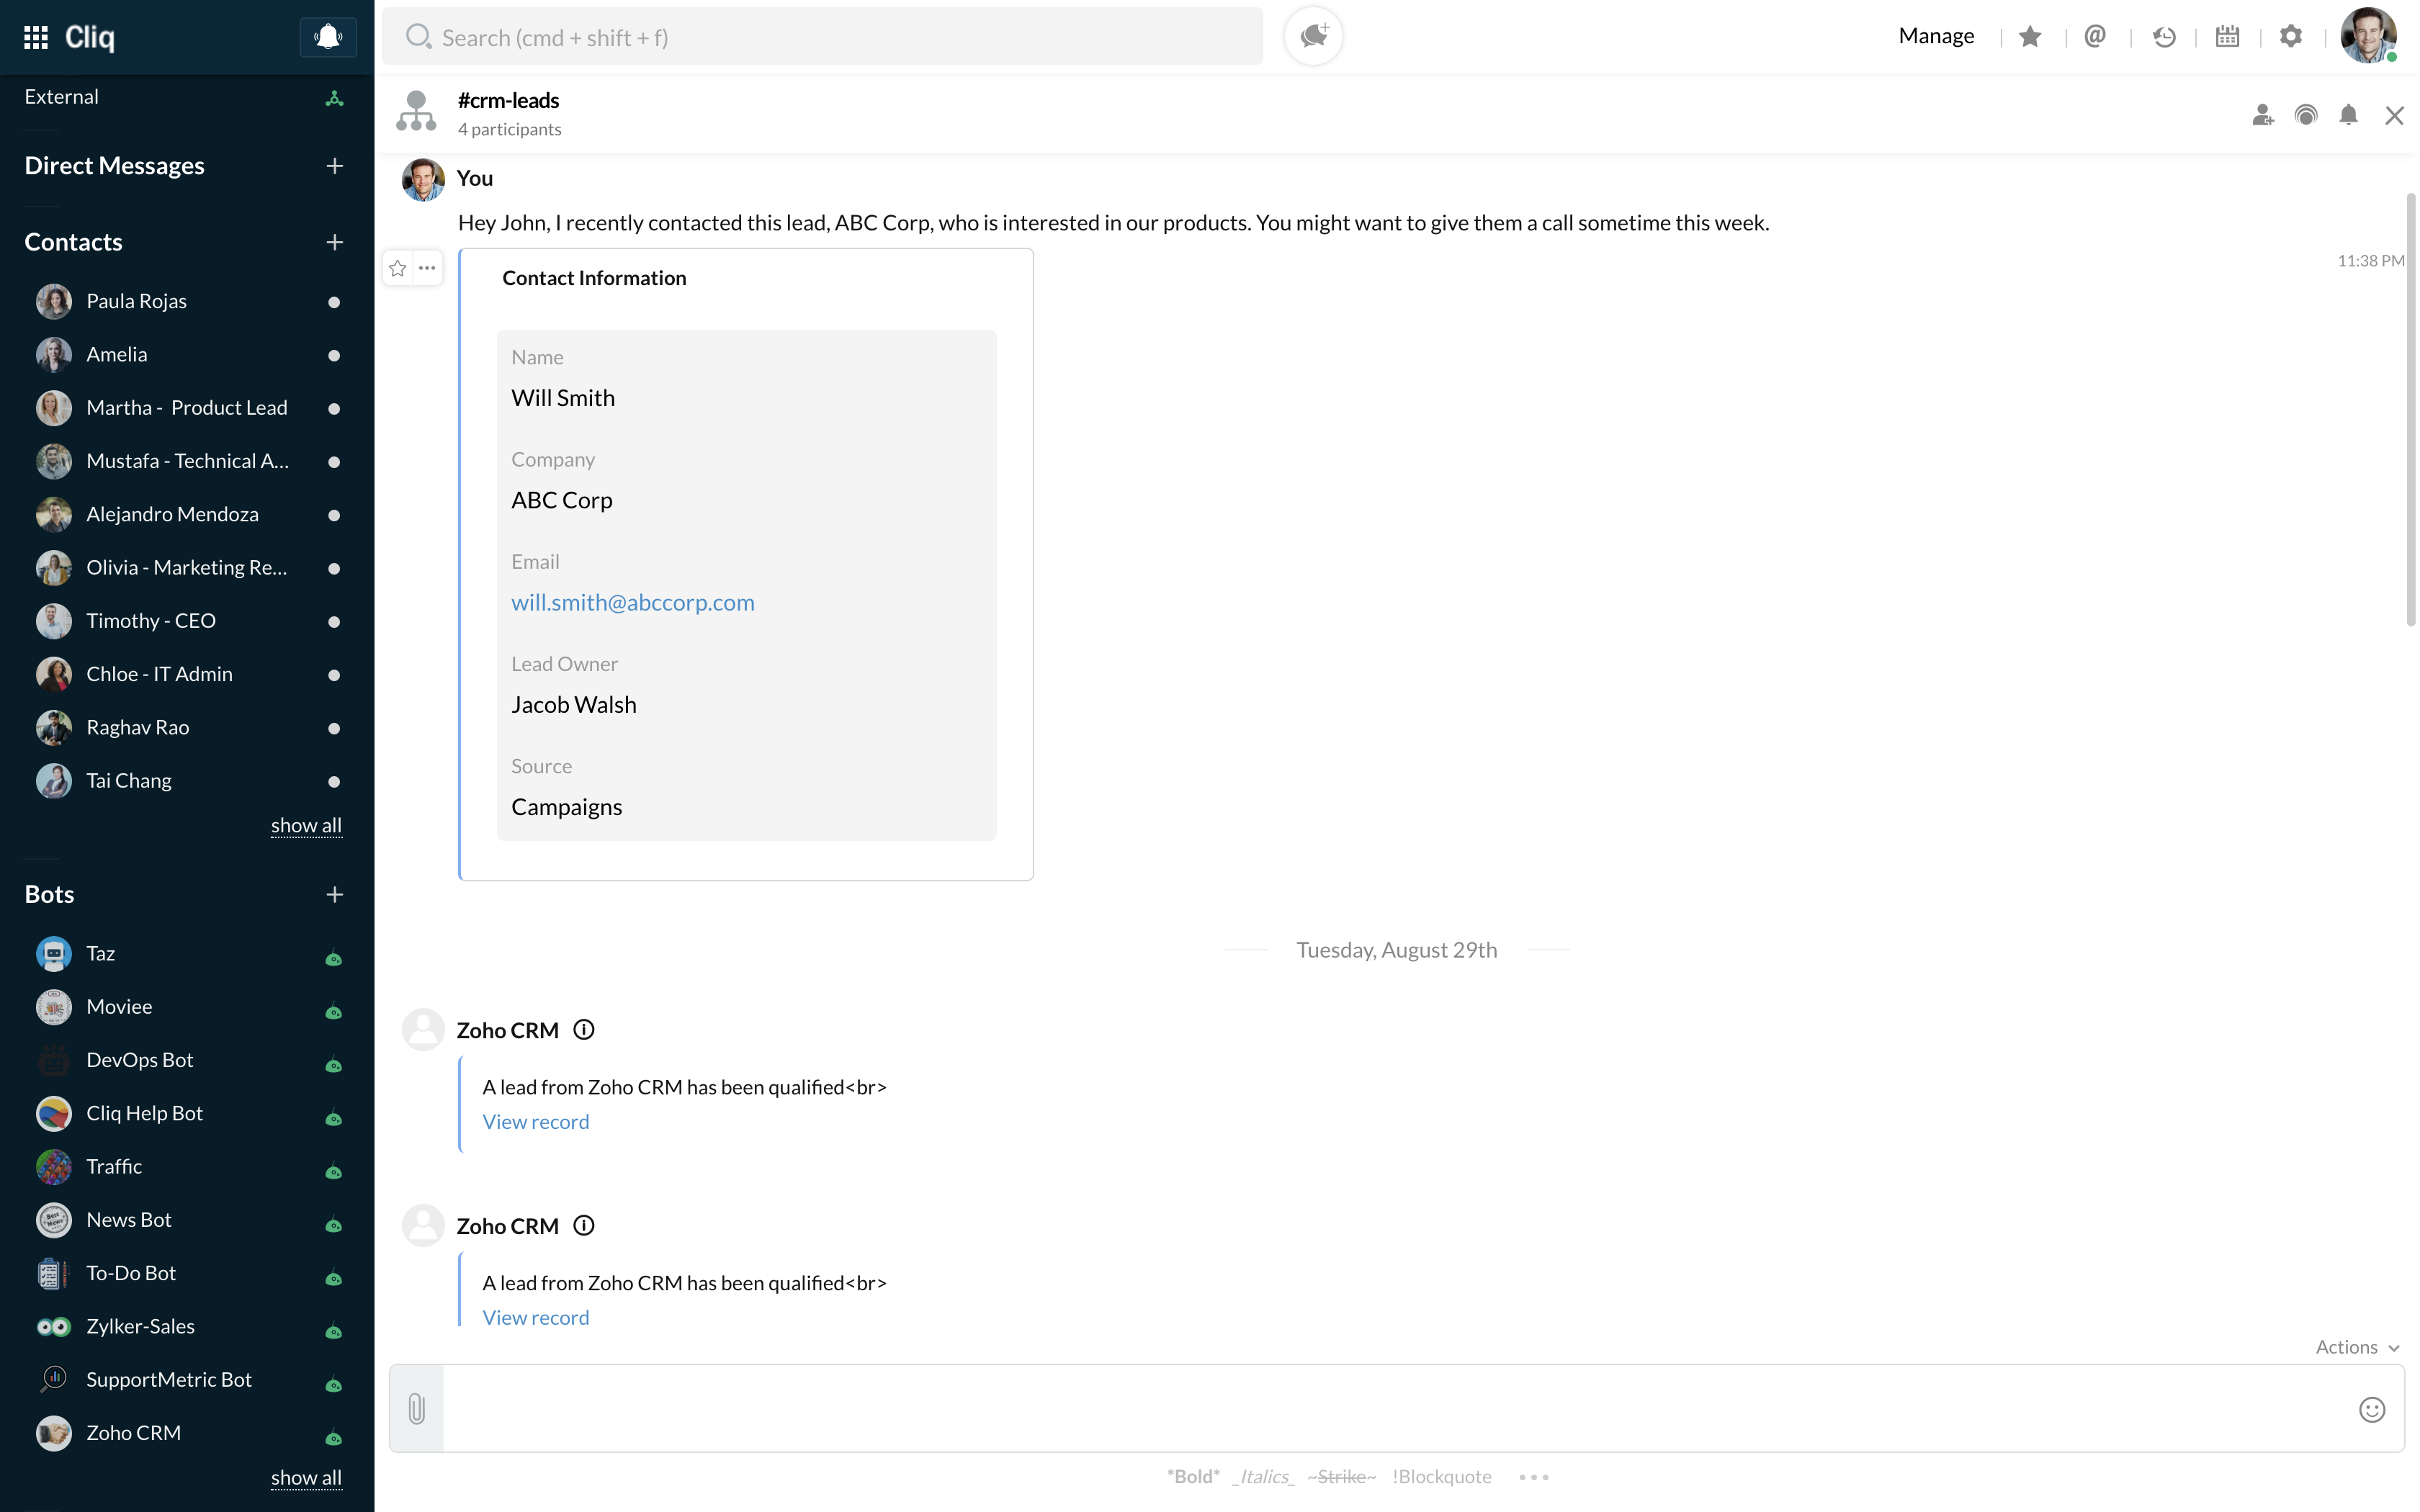Click the reminders bell button beside Cliq
The height and width of the screenshot is (1512, 2420).
coord(328,37)
